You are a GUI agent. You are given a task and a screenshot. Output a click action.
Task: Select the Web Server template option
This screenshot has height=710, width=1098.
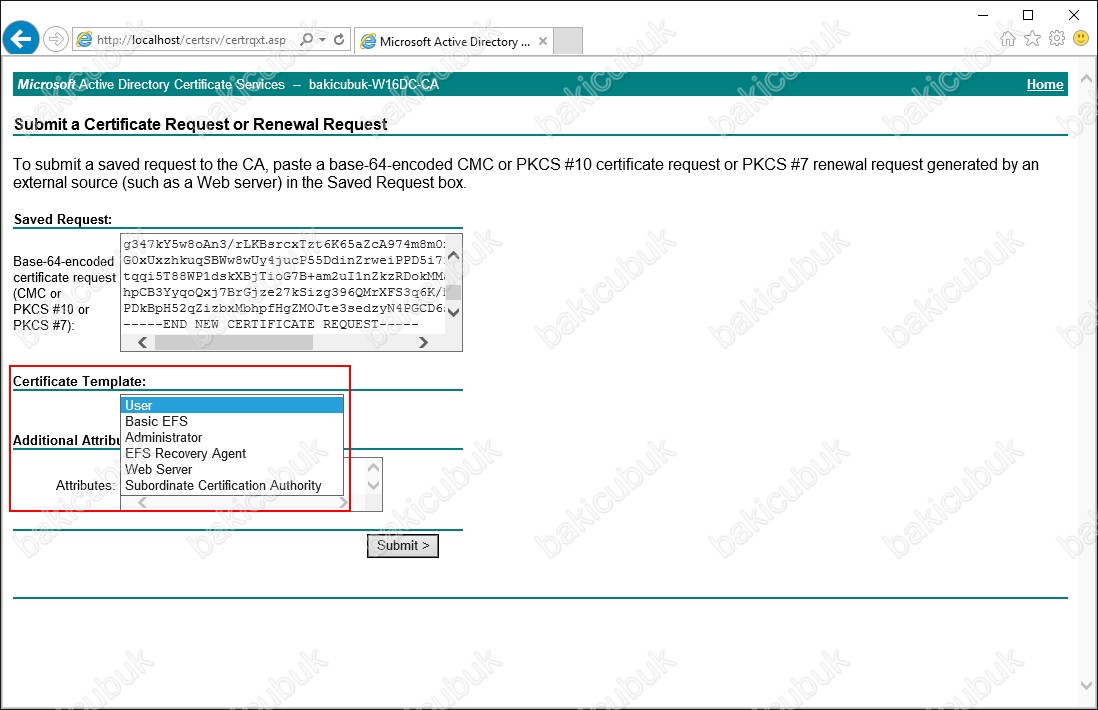coord(232,470)
